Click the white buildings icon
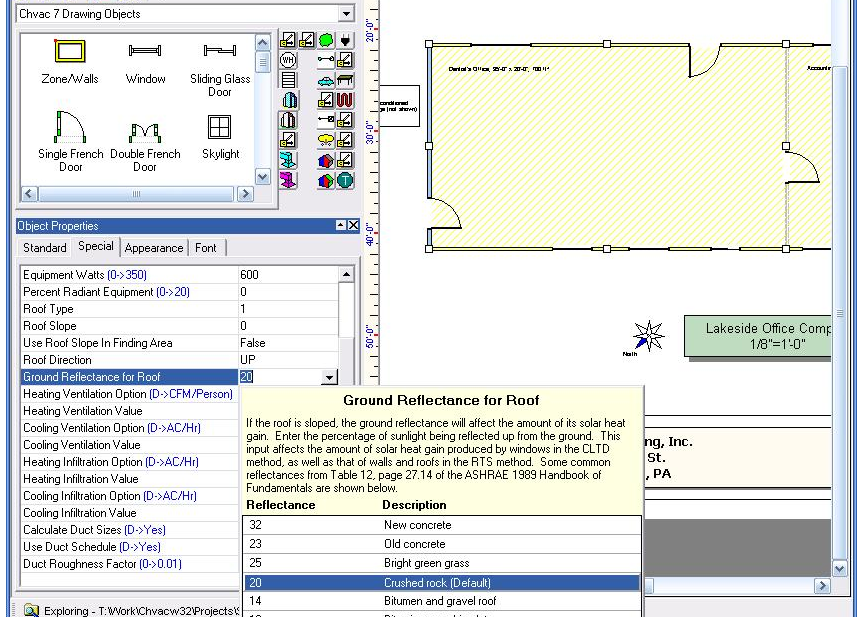This screenshot has width=857, height=617. (x=288, y=120)
